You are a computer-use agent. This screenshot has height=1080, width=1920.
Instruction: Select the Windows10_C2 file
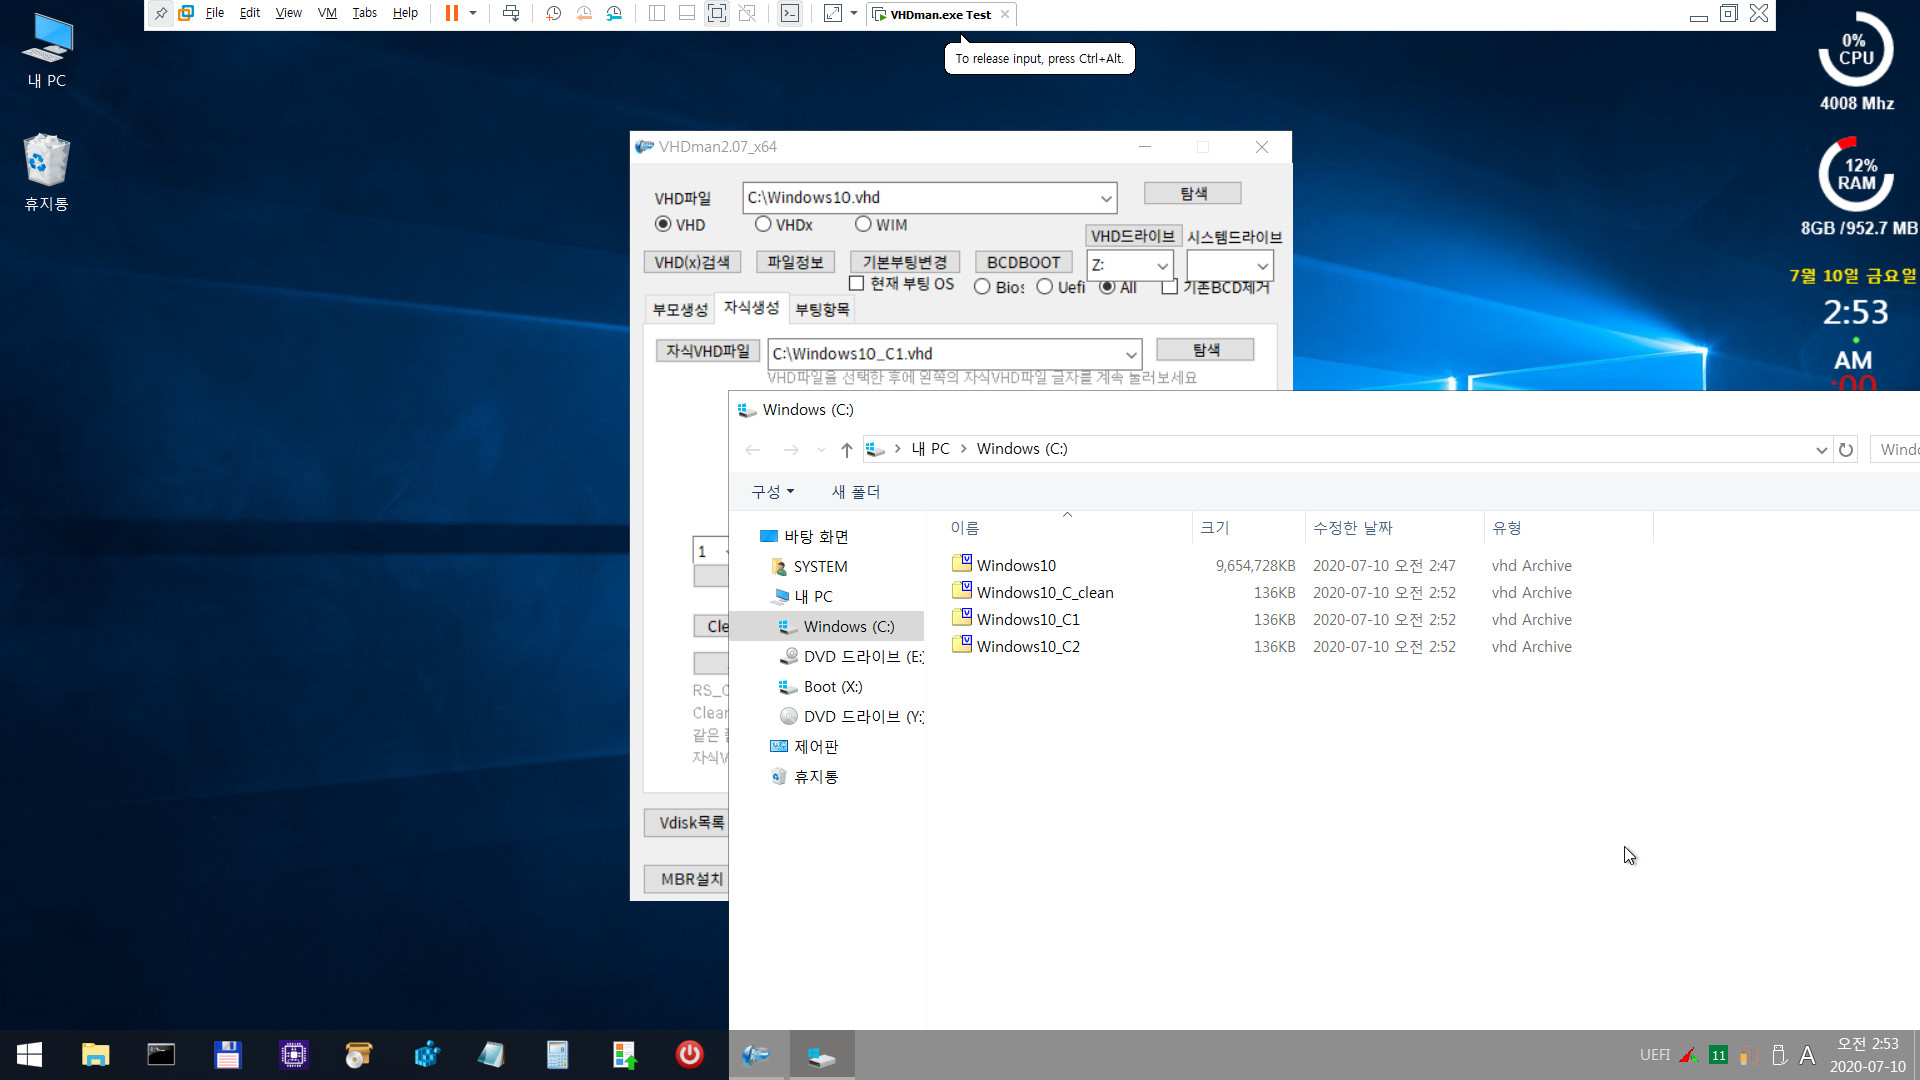(x=1028, y=647)
